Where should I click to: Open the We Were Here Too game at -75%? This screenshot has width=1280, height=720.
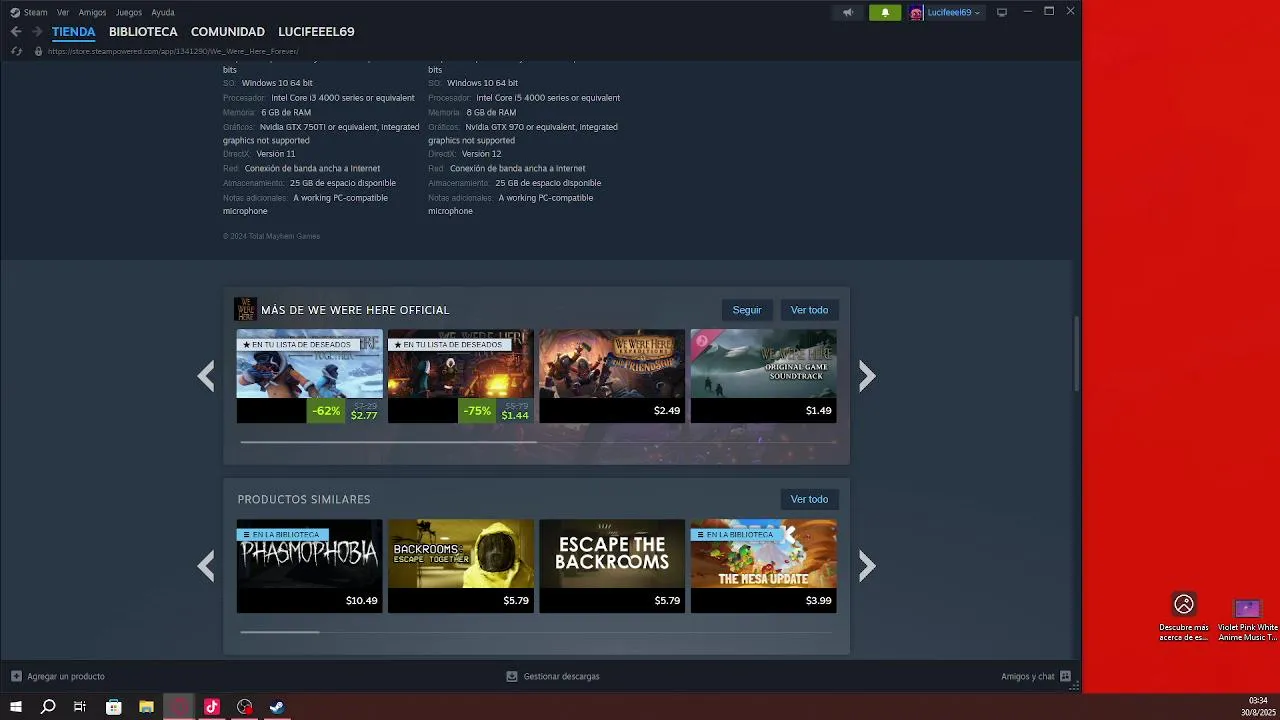pos(460,376)
